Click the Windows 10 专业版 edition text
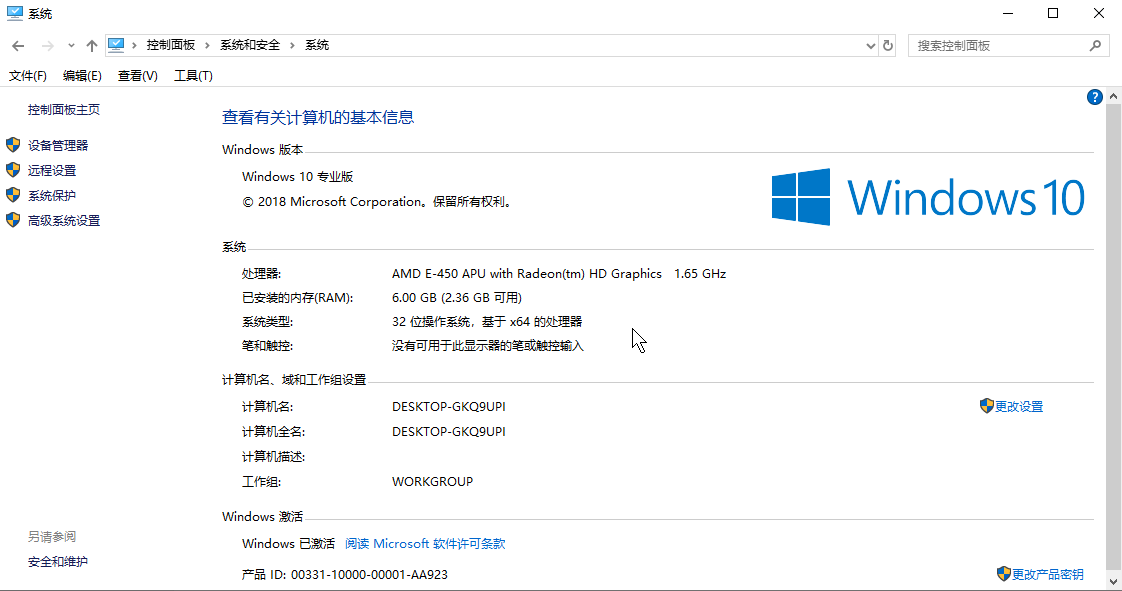Viewport: 1122px width, 591px height. pos(298,177)
